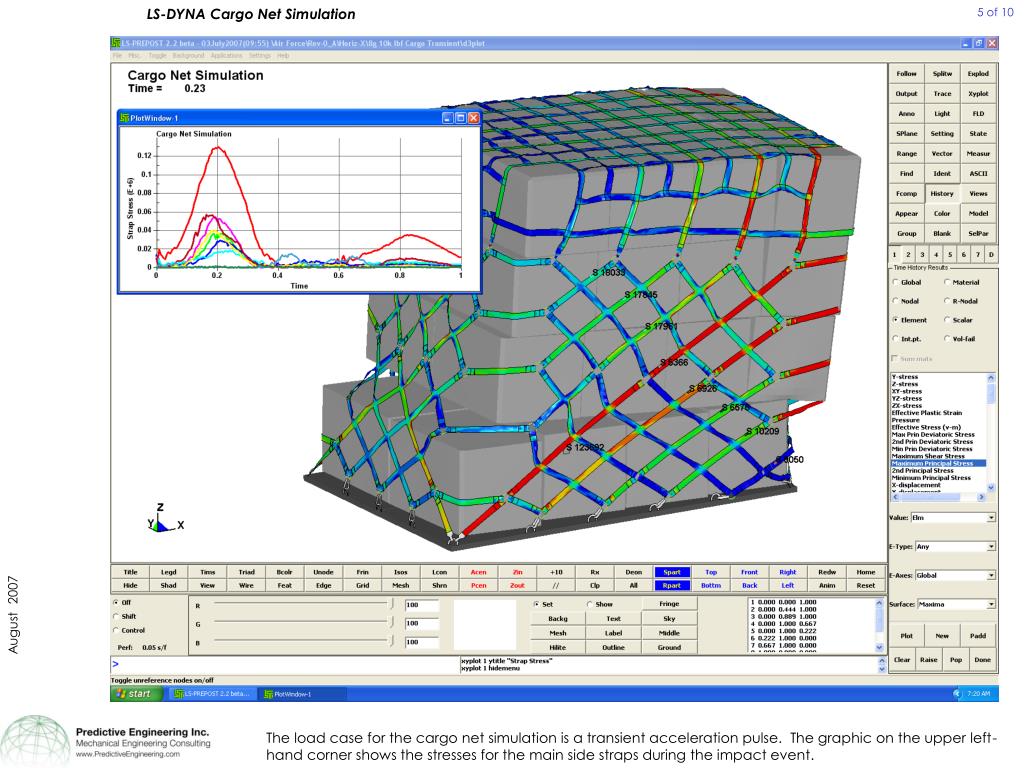Click the Home view button
Screen dimensions: 1024x768
pyautogui.click(x=865, y=572)
